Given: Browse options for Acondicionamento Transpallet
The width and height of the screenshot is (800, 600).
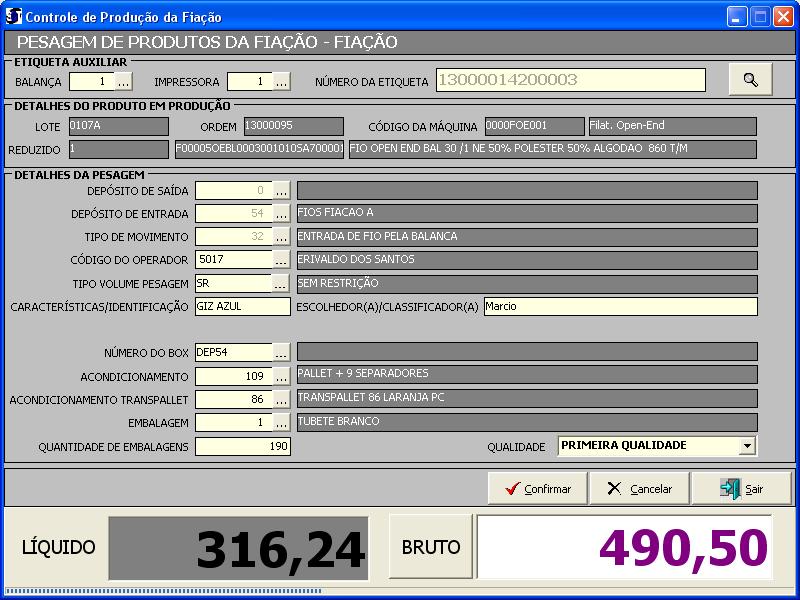Looking at the screenshot, I should tap(282, 399).
